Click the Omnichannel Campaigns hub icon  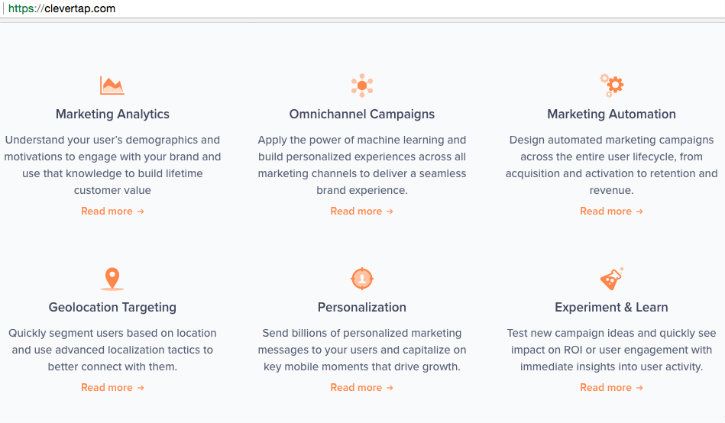coord(362,86)
